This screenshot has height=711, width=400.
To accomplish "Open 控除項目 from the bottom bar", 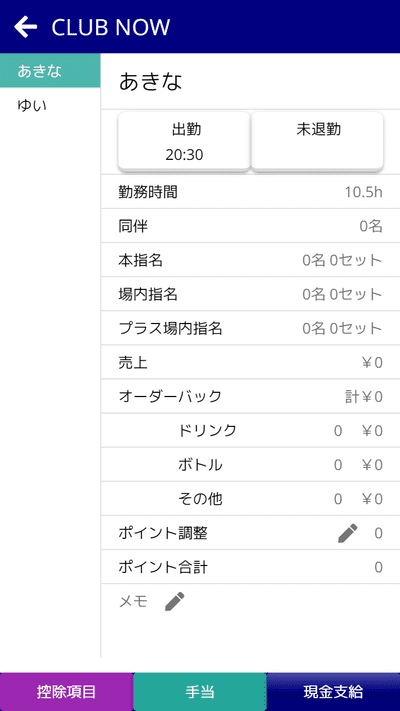I will 66,692.
